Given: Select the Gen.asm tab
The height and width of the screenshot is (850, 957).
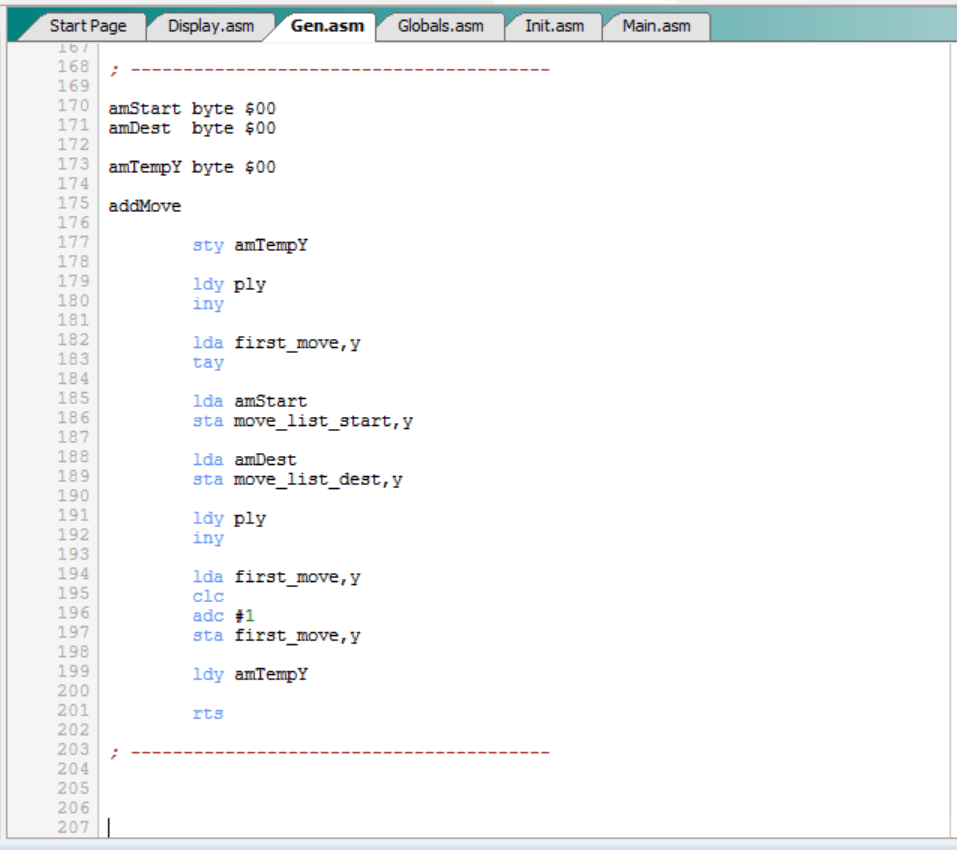Looking at the screenshot, I should pyautogui.click(x=326, y=26).
